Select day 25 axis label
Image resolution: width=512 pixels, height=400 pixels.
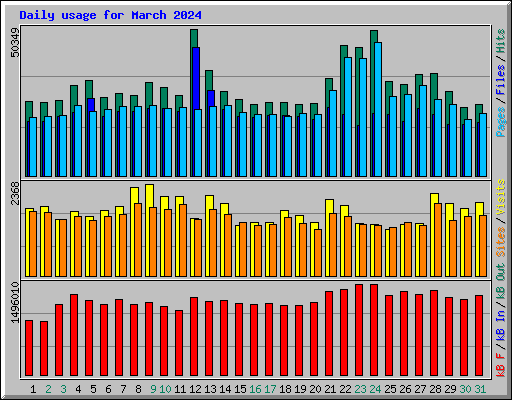pos(390,389)
